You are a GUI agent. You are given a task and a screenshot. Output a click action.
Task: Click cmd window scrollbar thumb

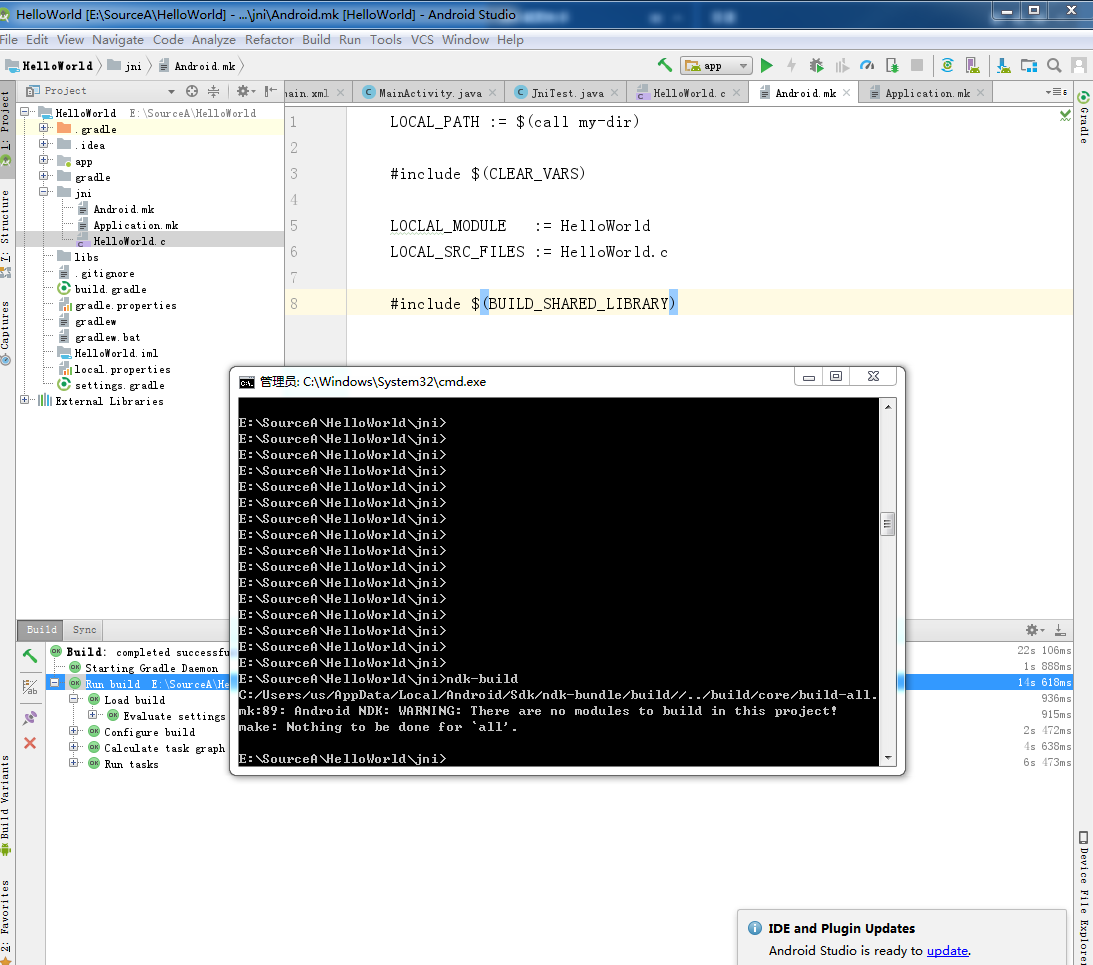887,524
